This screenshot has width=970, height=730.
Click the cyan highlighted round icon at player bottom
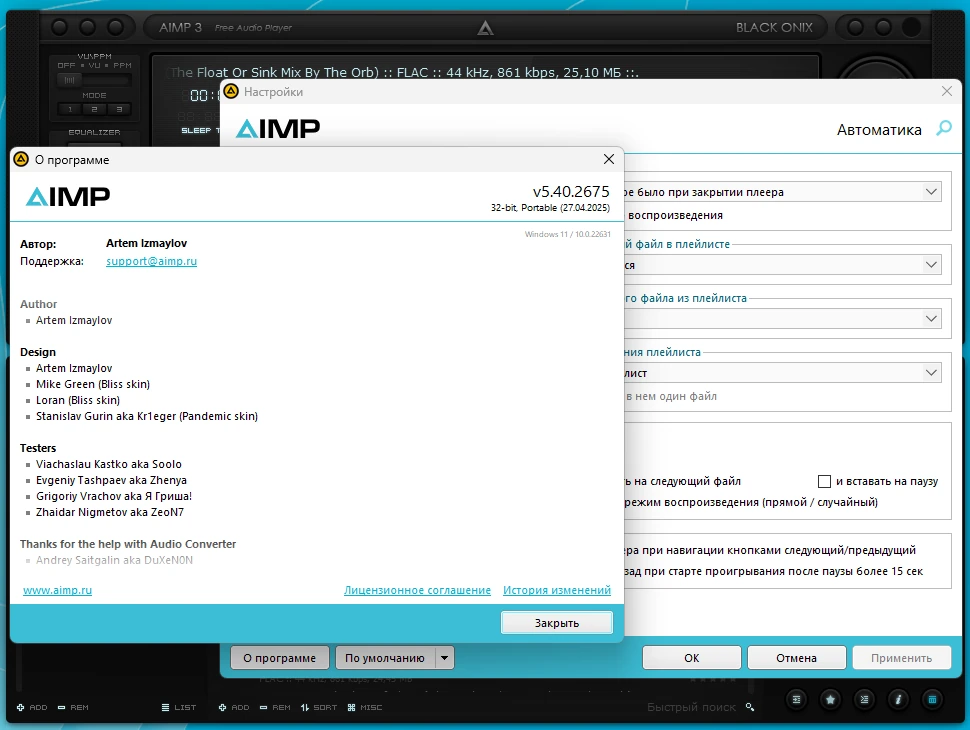(x=932, y=700)
